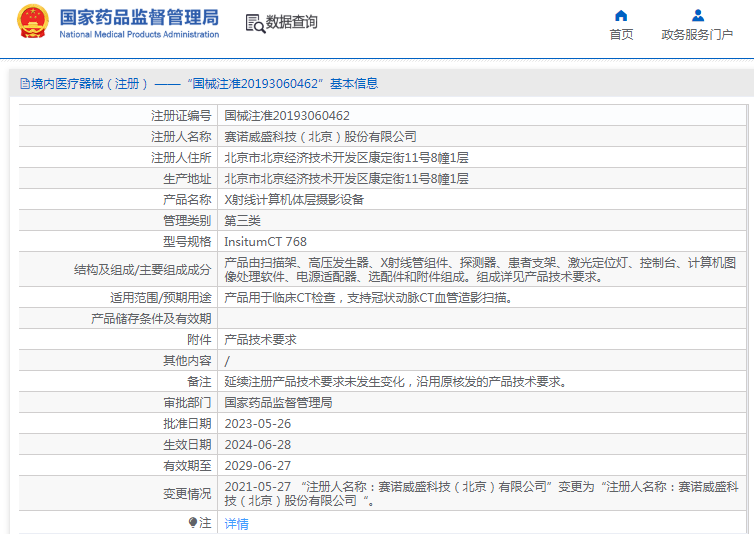Viewport: 754px width, 534px height.
Task: Select approval date 2023-05-26
Action: (258, 424)
